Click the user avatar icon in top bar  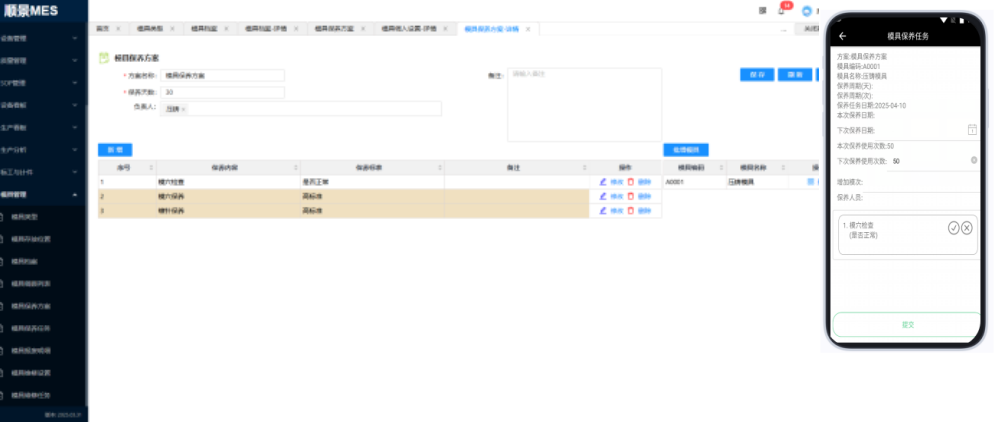click(807, 12)
